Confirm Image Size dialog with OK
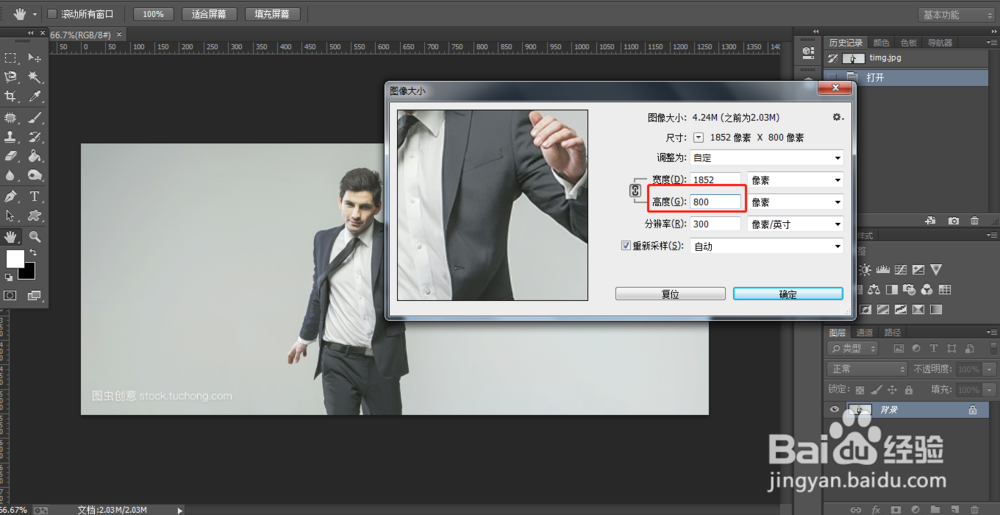1000x515 pixels. pos(788,294)
